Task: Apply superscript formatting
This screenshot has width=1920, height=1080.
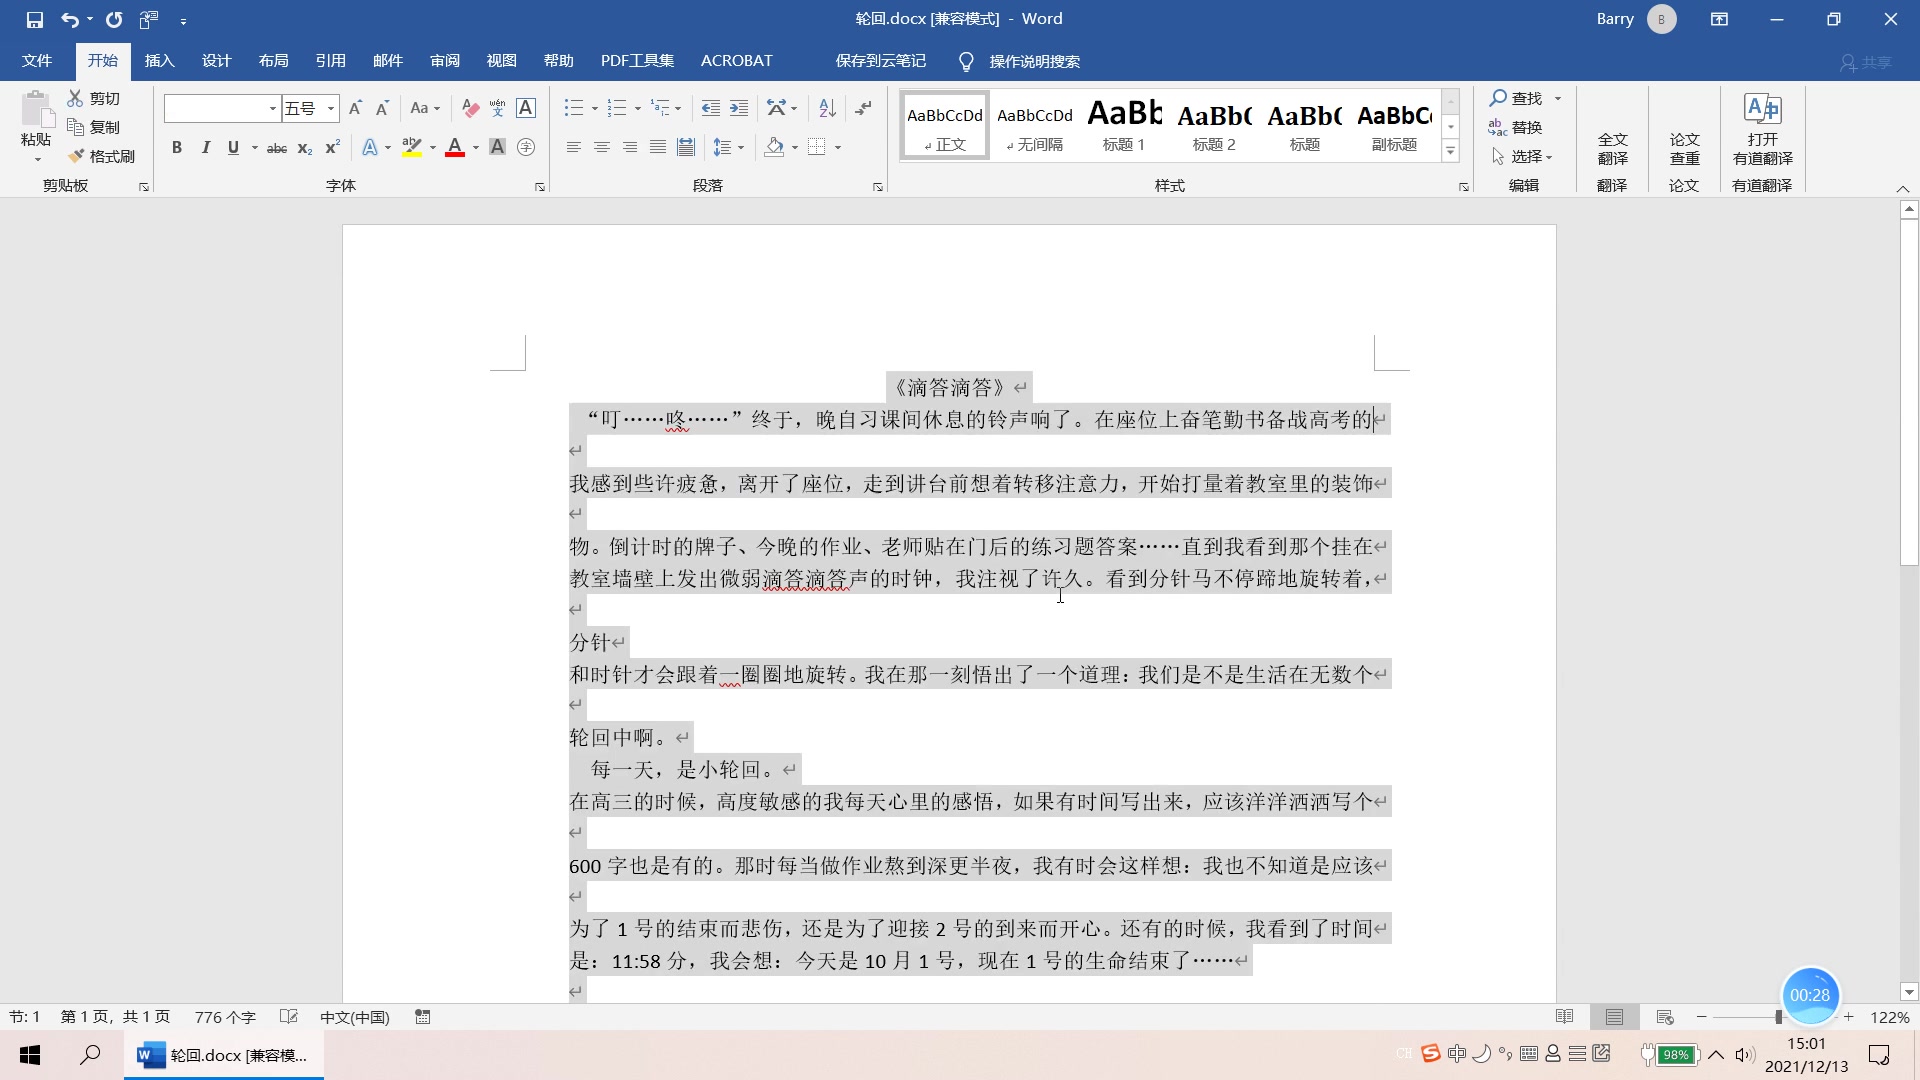Action: click(x=333, y=148)
